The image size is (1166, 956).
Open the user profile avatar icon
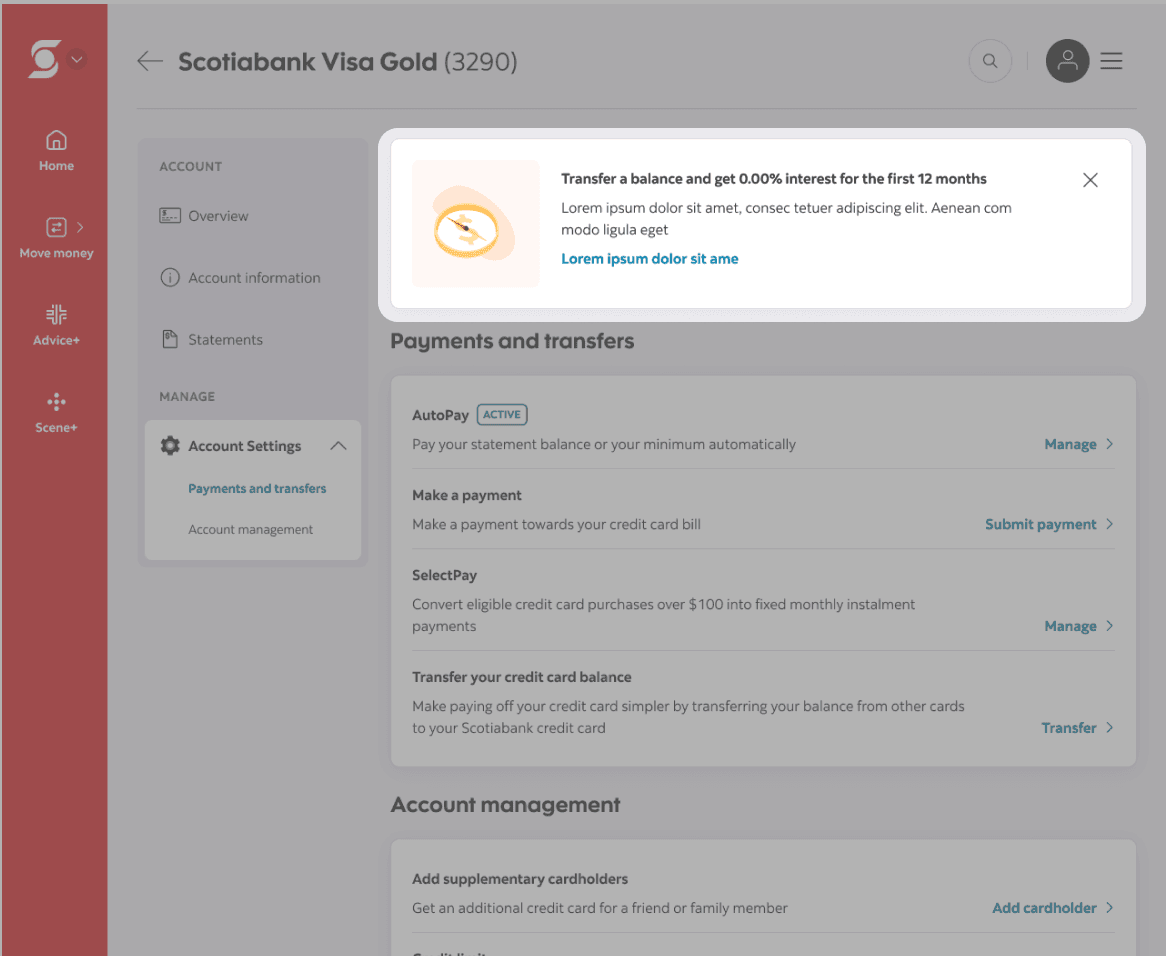pyautogui.click(x=1067, y=61)
